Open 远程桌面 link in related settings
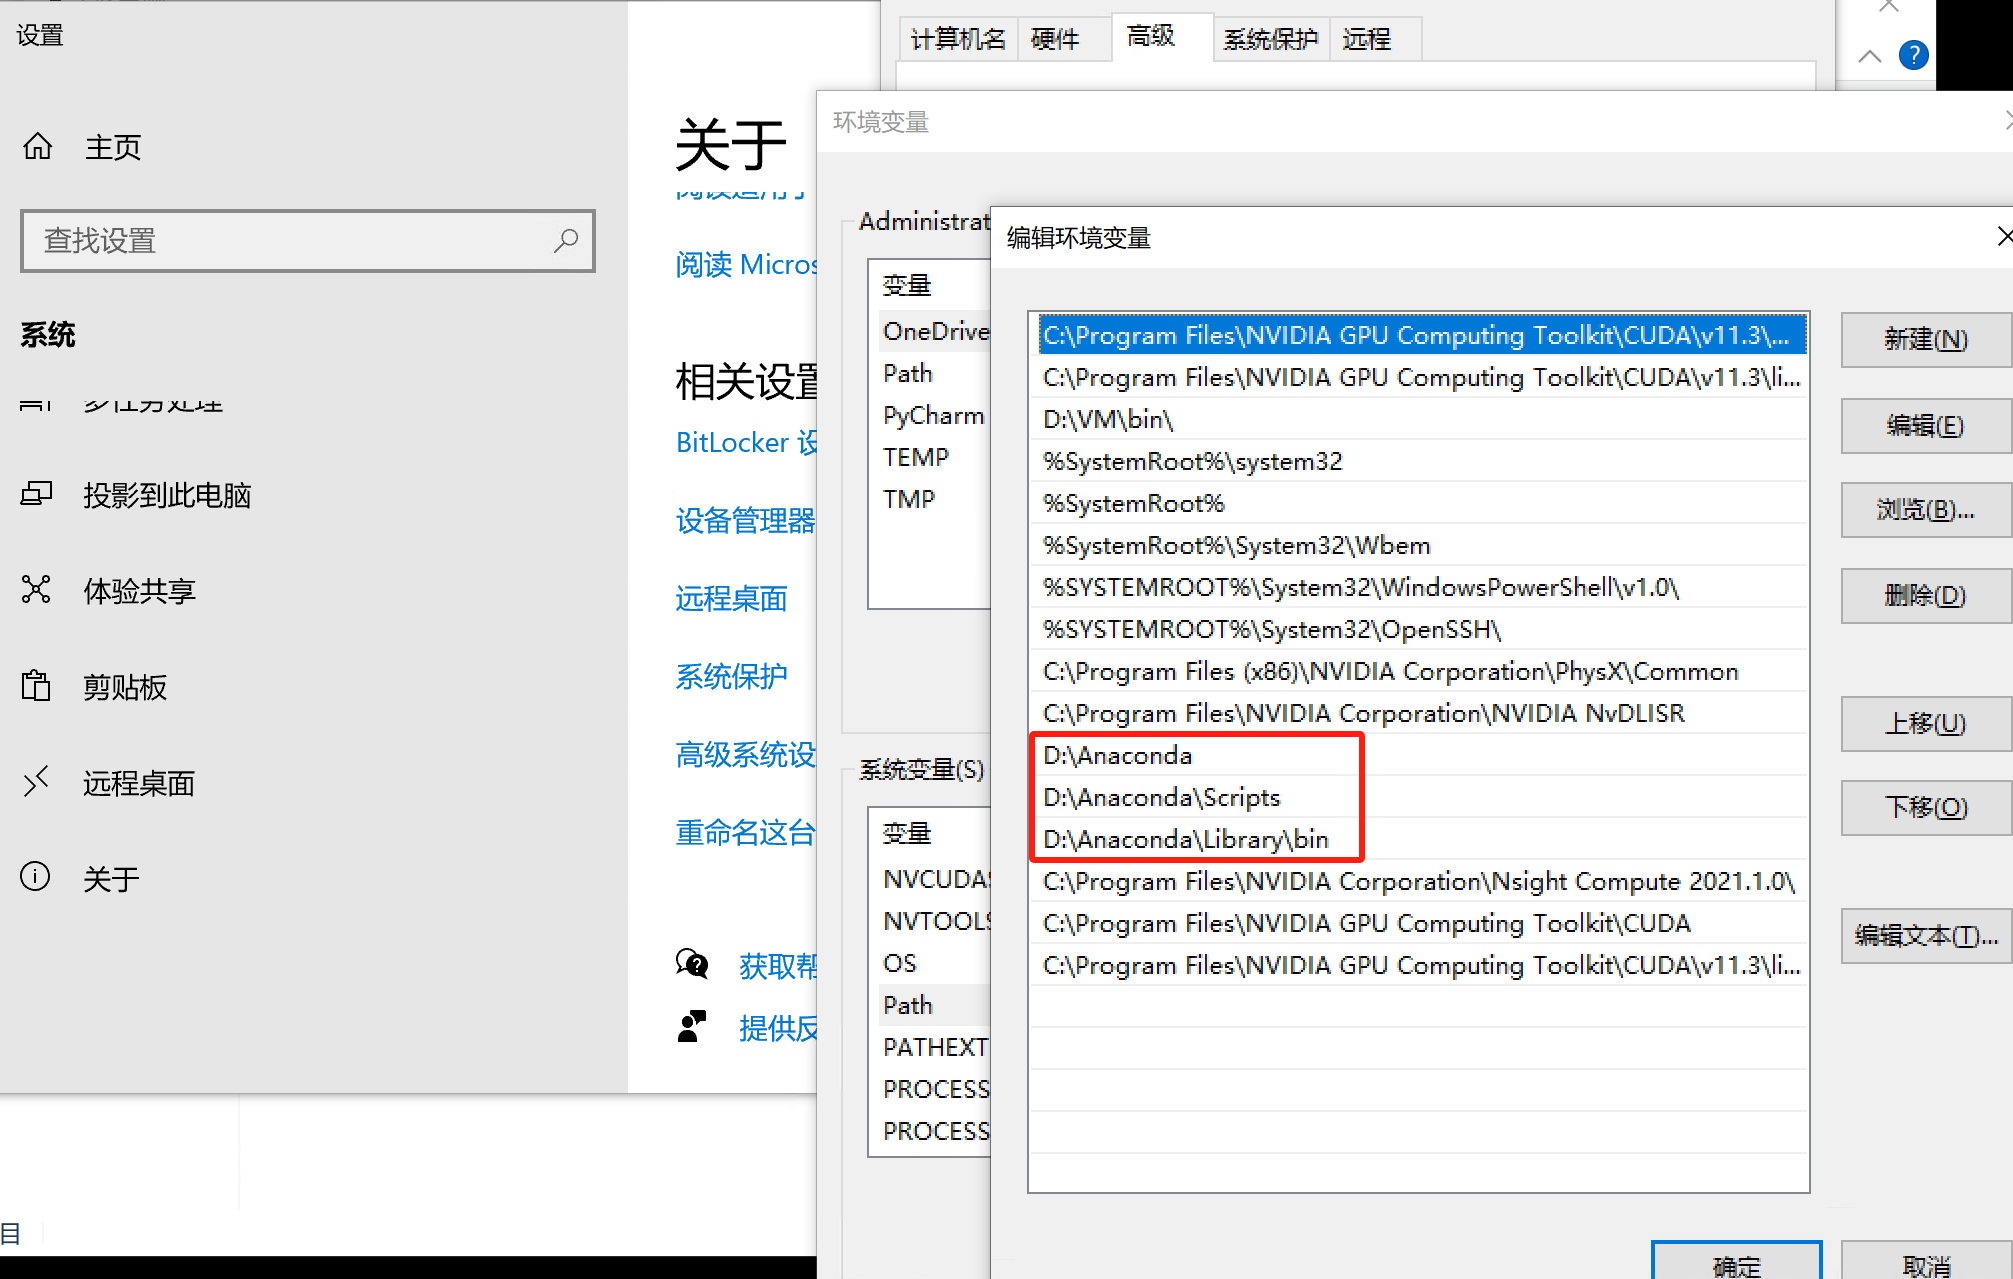The image size is (2013, 1279). [x=731, y=598]
